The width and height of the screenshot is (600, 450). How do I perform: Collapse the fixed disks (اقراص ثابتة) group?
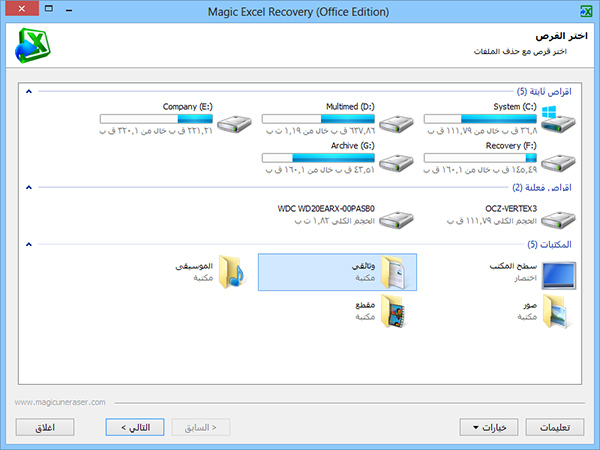click(x=29, y=91)
